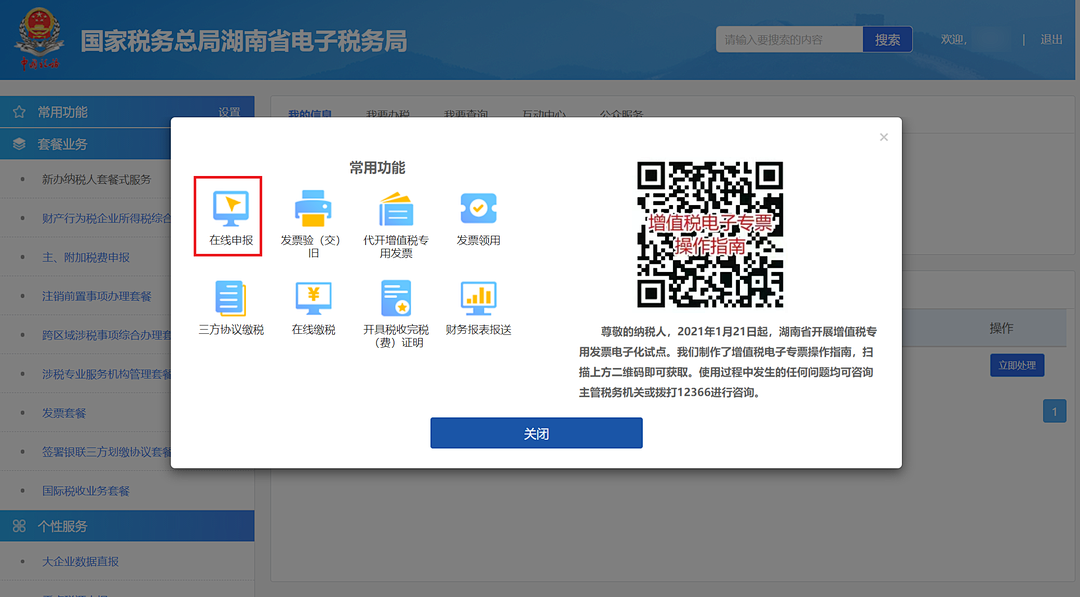Click the 常用功能 heading inside the dialog
This screenshot has width=1080, height=597.
377,167
